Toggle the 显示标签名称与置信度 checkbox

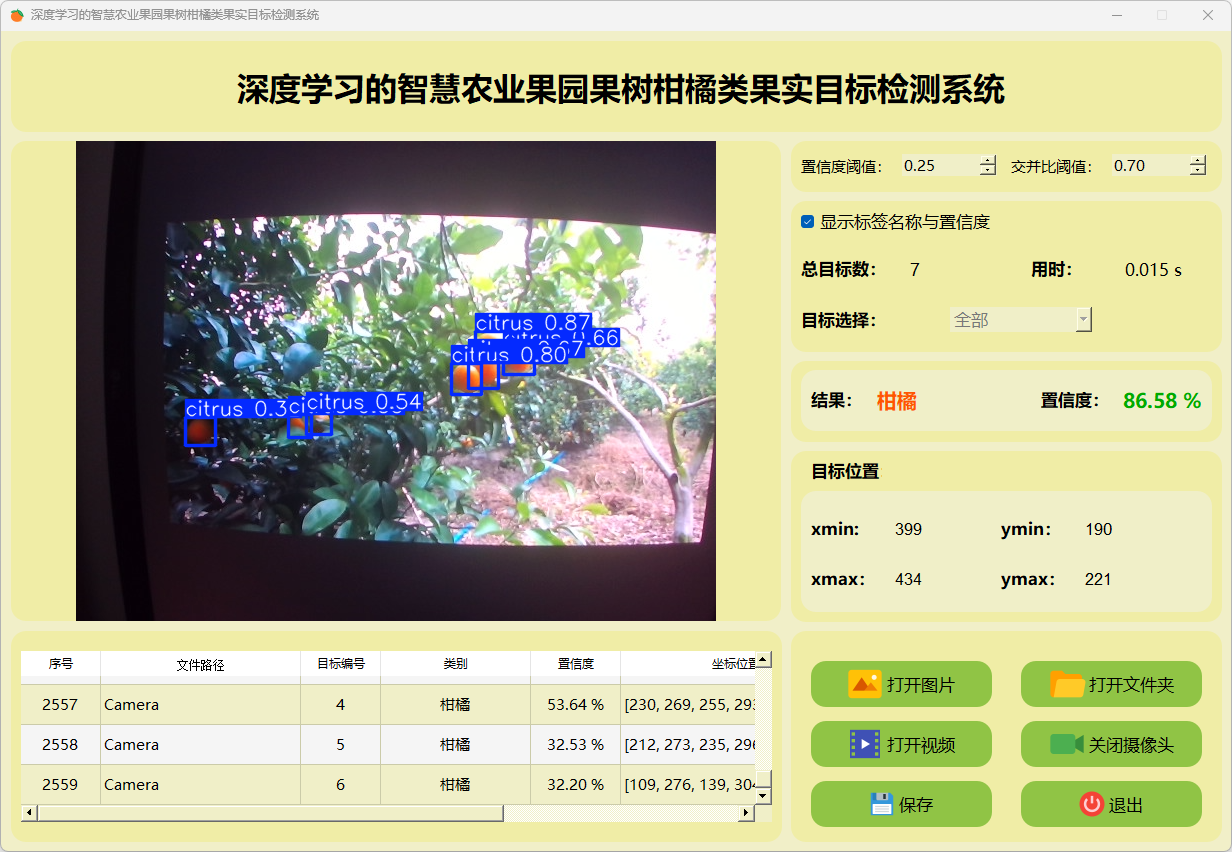(x=808, y=222)
